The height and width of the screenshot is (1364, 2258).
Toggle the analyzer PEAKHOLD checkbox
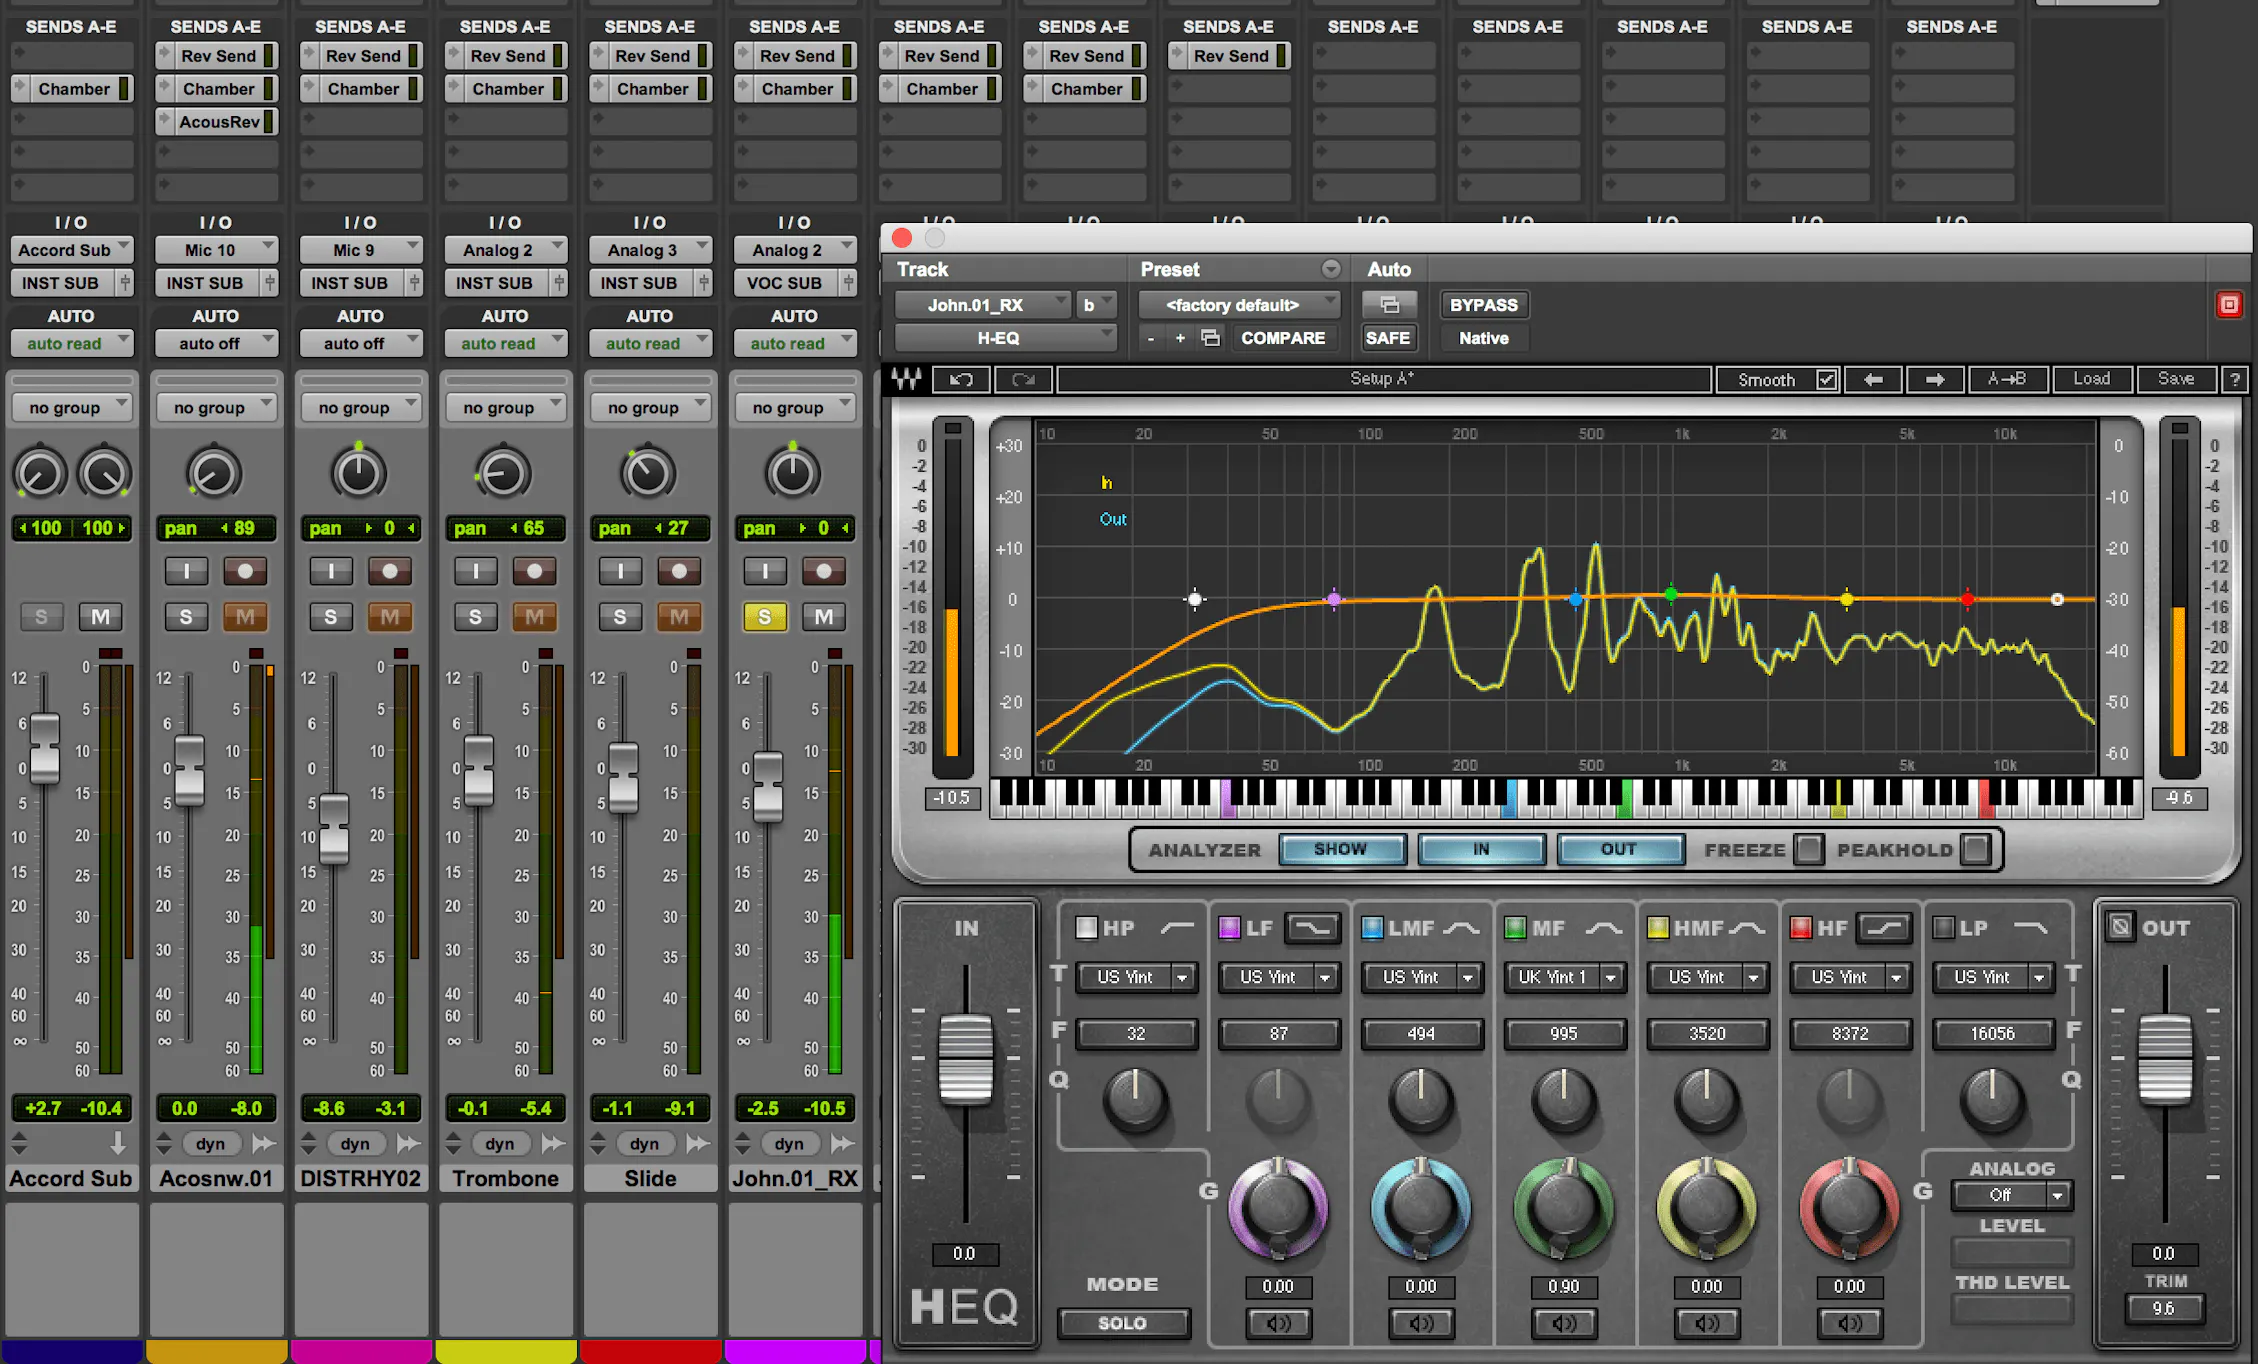1975,849
